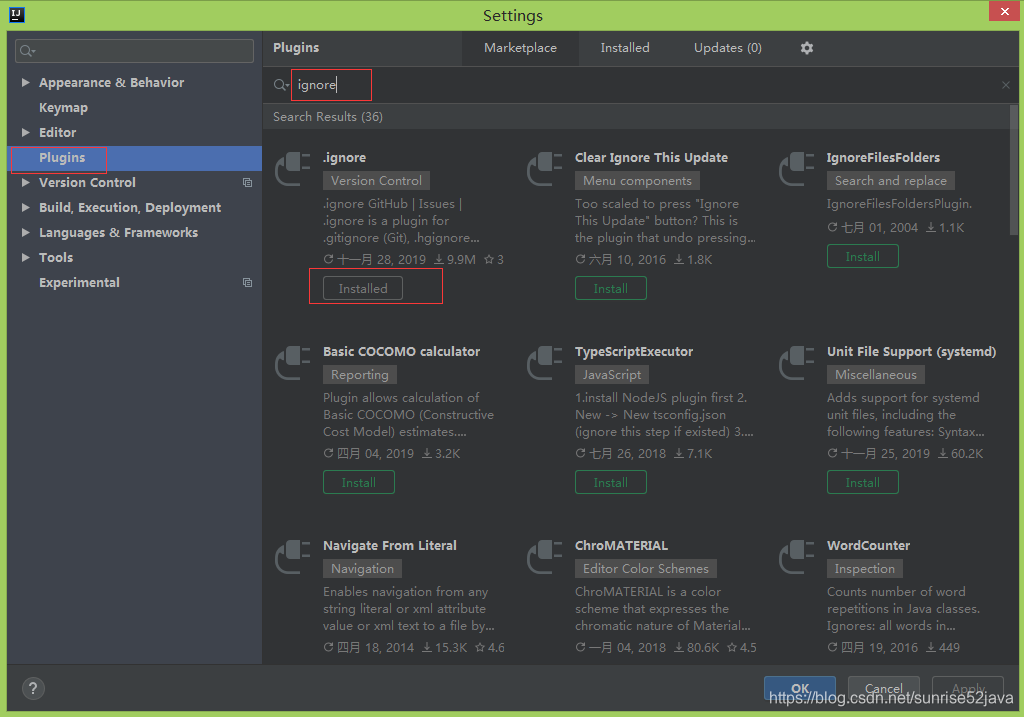Click the TypeScriptExecutor plugin icon
Image resolution: width=1024 pixels, height=717 pixels.
click(x=544, y=362)
